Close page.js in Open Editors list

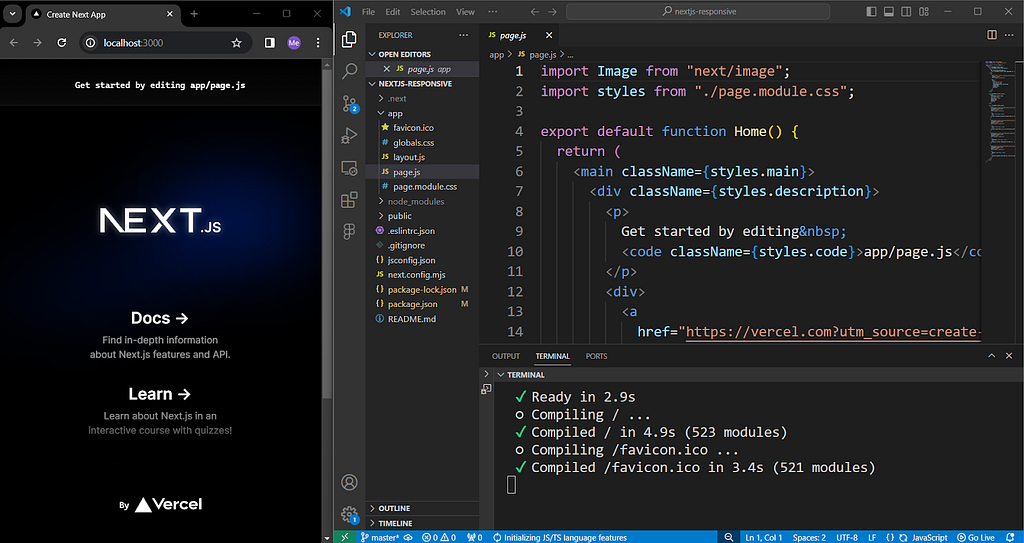click(x=387, y=69)
